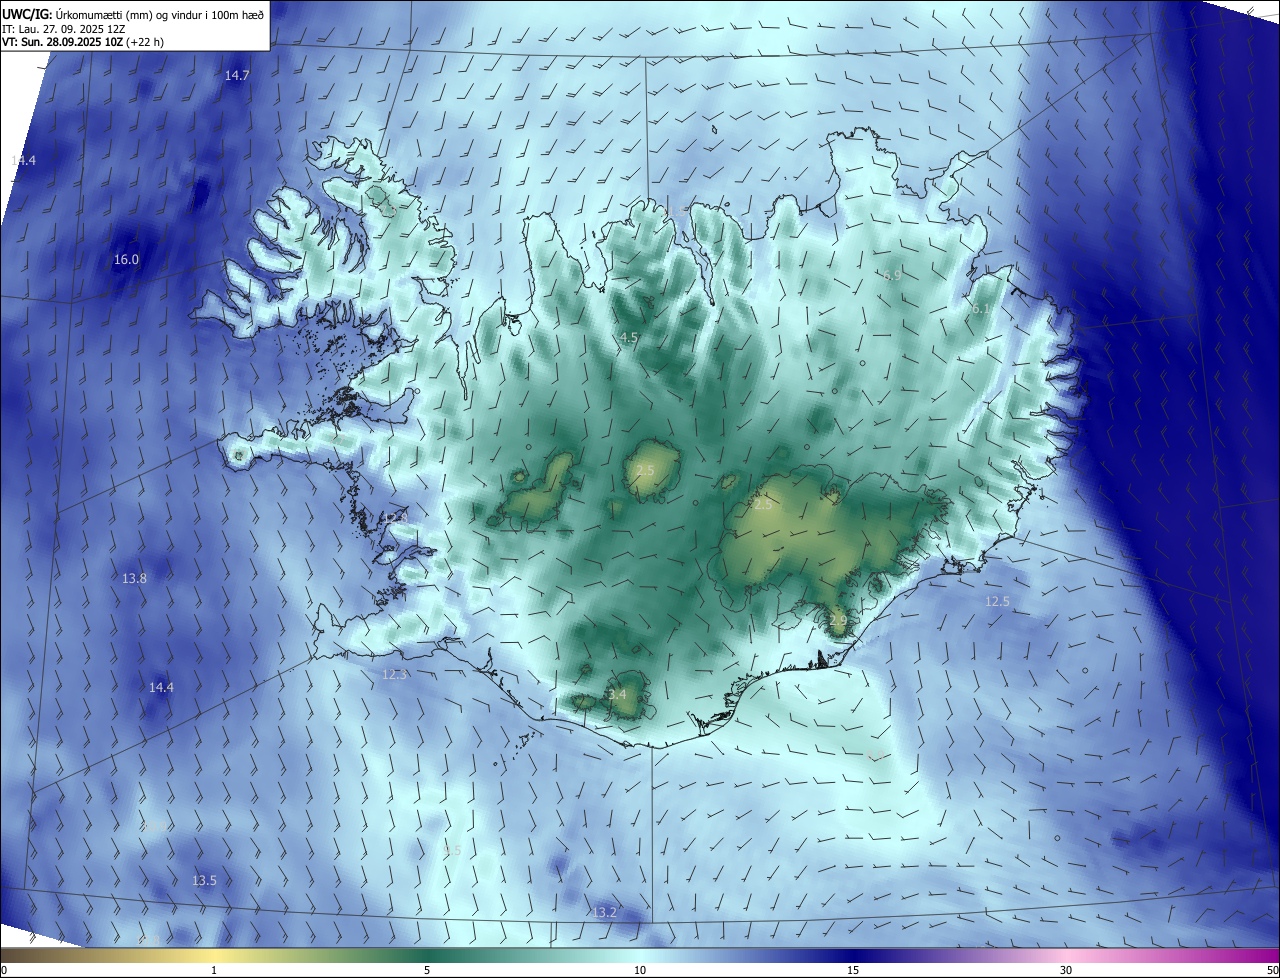This screenshot has height=978, width=1280.
Task: Click the 2.5 label on the largest ice cap
Action: (x=763, y=505)
